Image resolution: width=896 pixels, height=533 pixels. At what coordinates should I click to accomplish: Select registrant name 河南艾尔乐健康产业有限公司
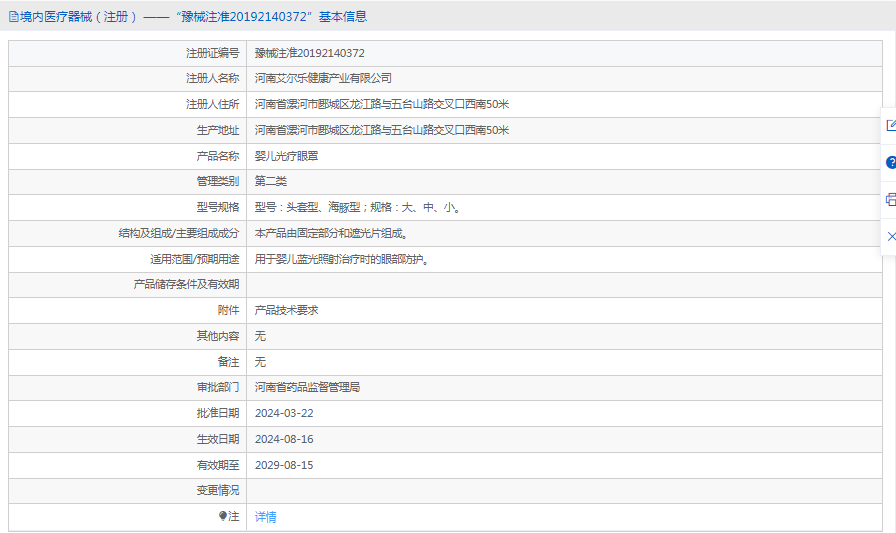(x=323, y=78)
